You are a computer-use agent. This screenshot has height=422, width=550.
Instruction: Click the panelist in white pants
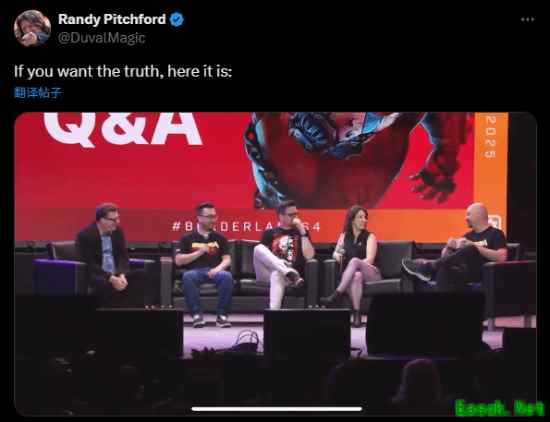point(284,254)
